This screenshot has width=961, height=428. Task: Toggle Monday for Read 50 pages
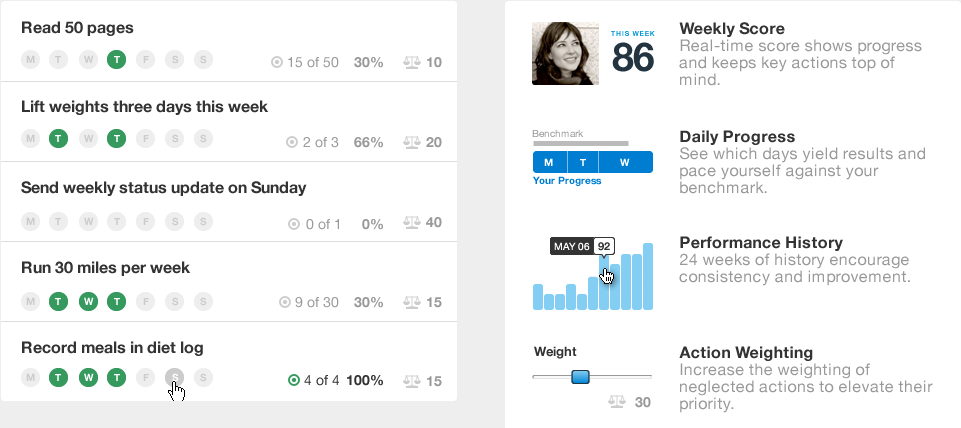point(30,59)
